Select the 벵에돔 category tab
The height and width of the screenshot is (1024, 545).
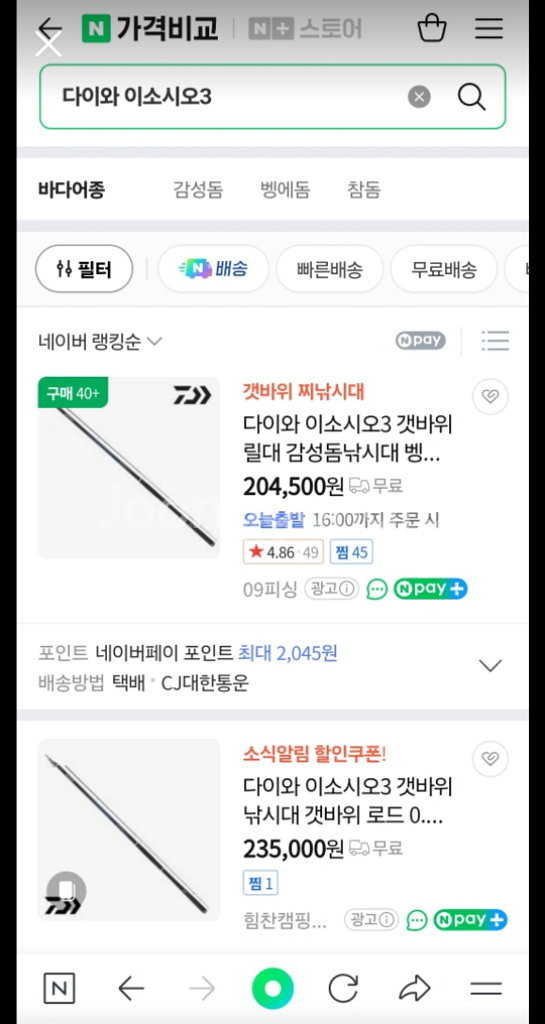285,191
